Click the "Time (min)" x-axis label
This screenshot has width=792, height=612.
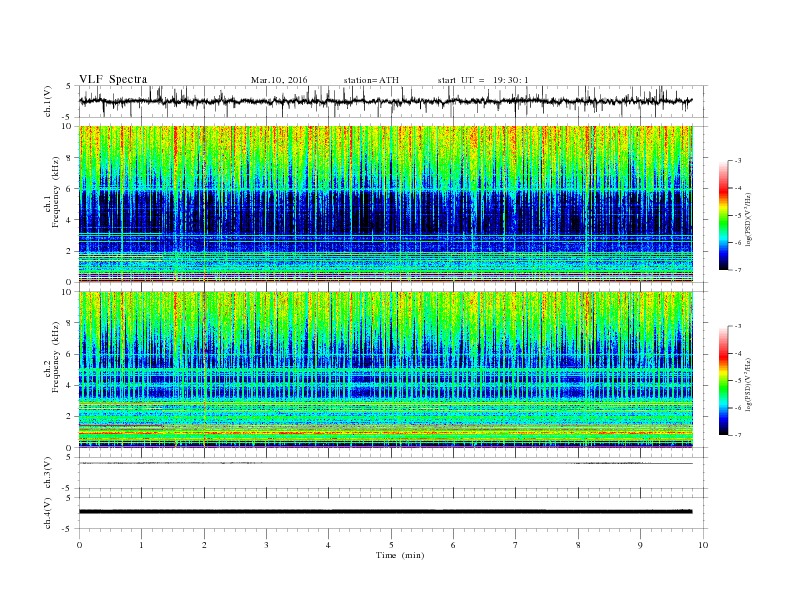pos(400,555)
